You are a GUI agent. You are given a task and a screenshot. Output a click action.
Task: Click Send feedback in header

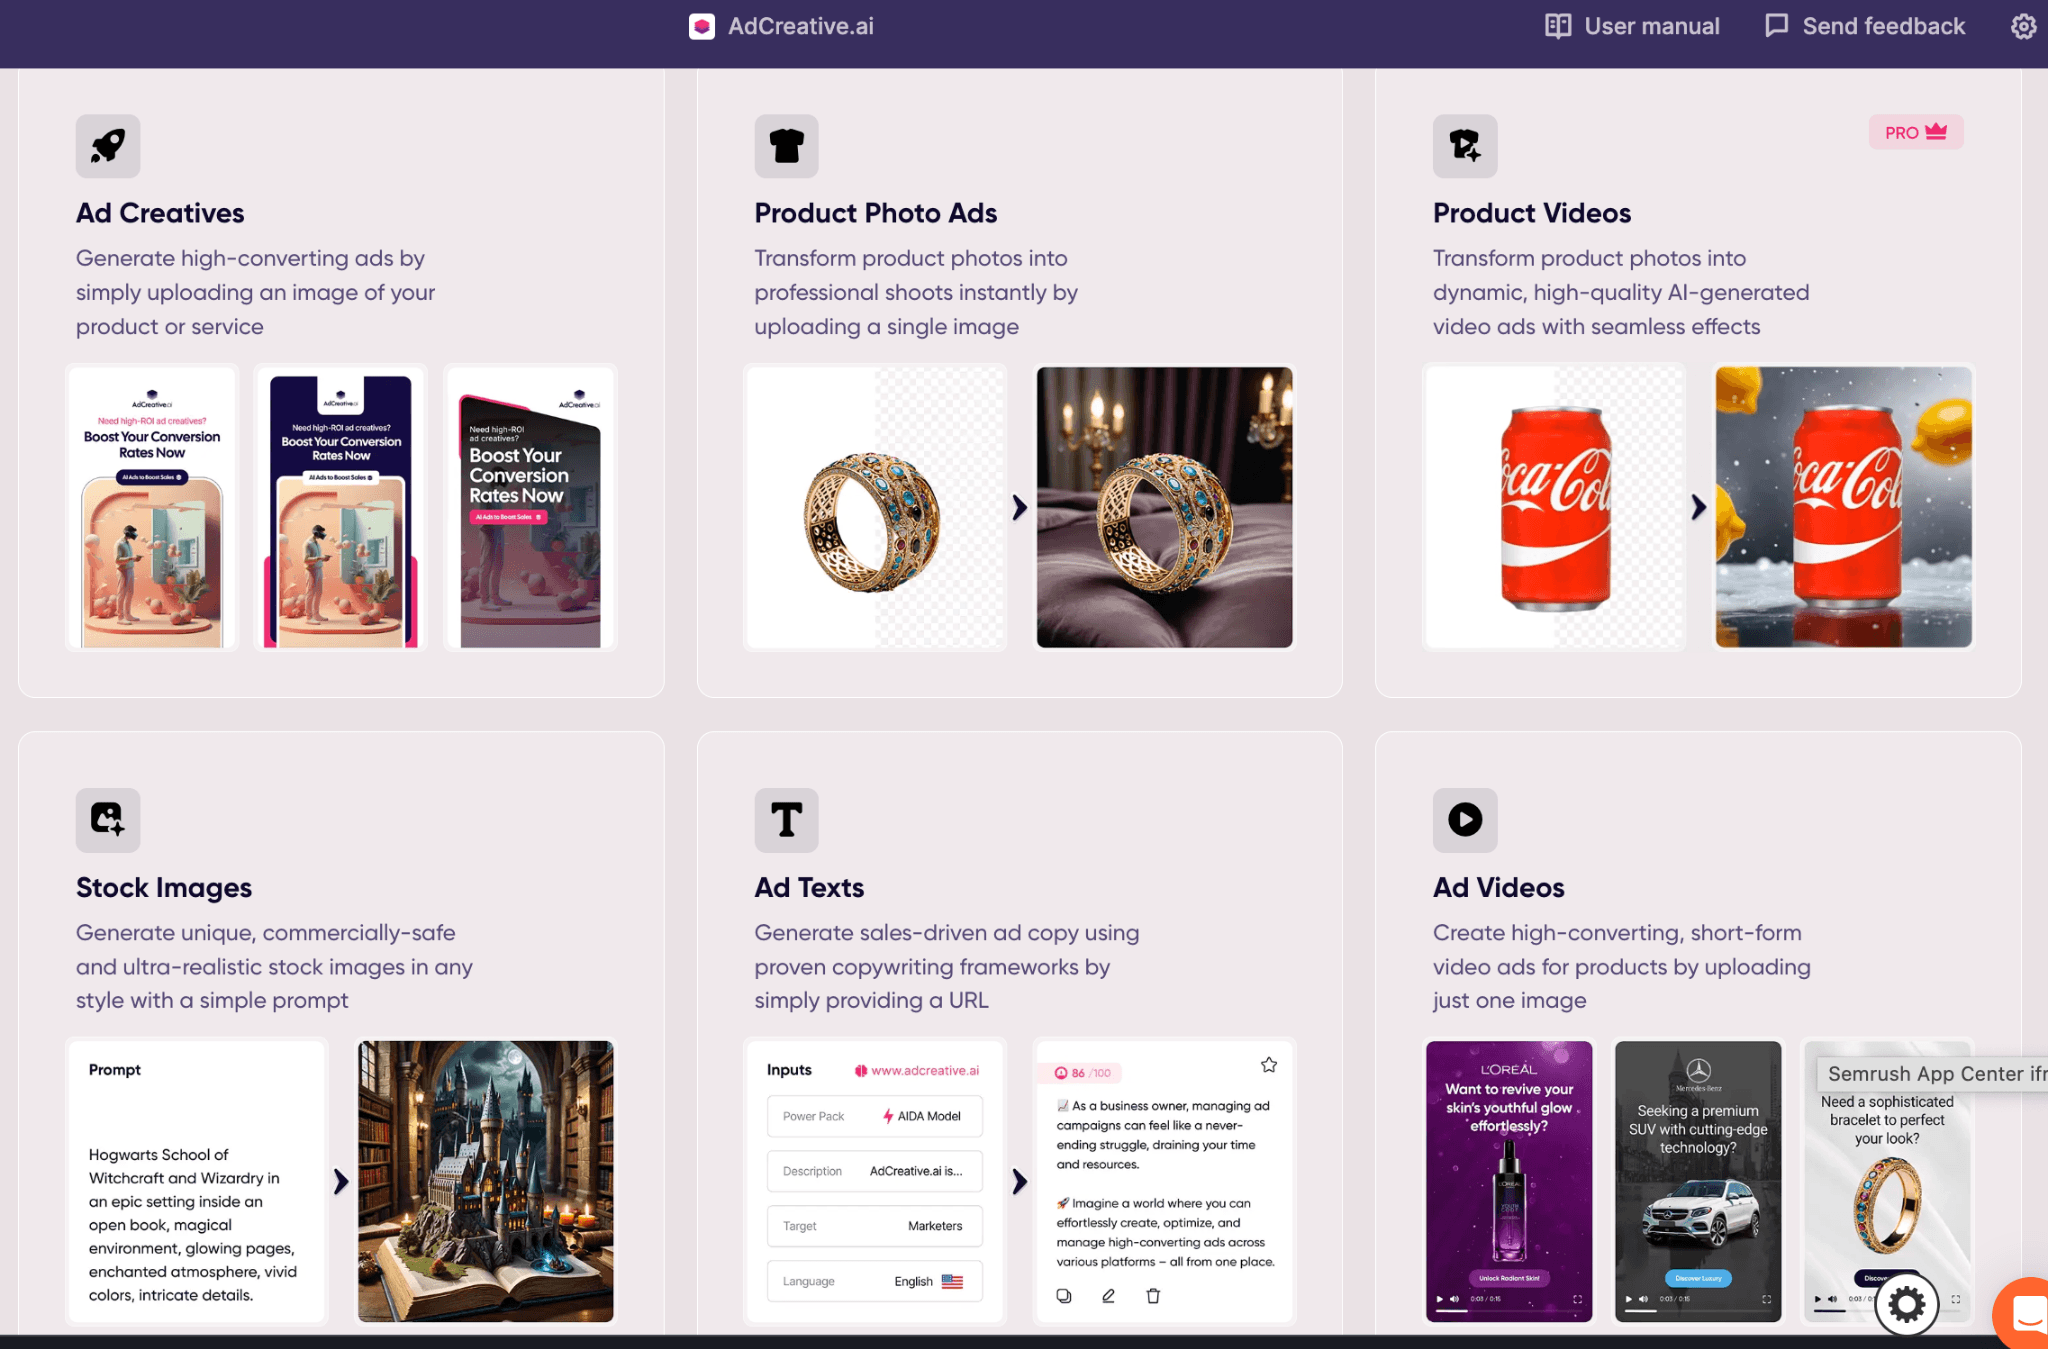(x=1865, y=26)
